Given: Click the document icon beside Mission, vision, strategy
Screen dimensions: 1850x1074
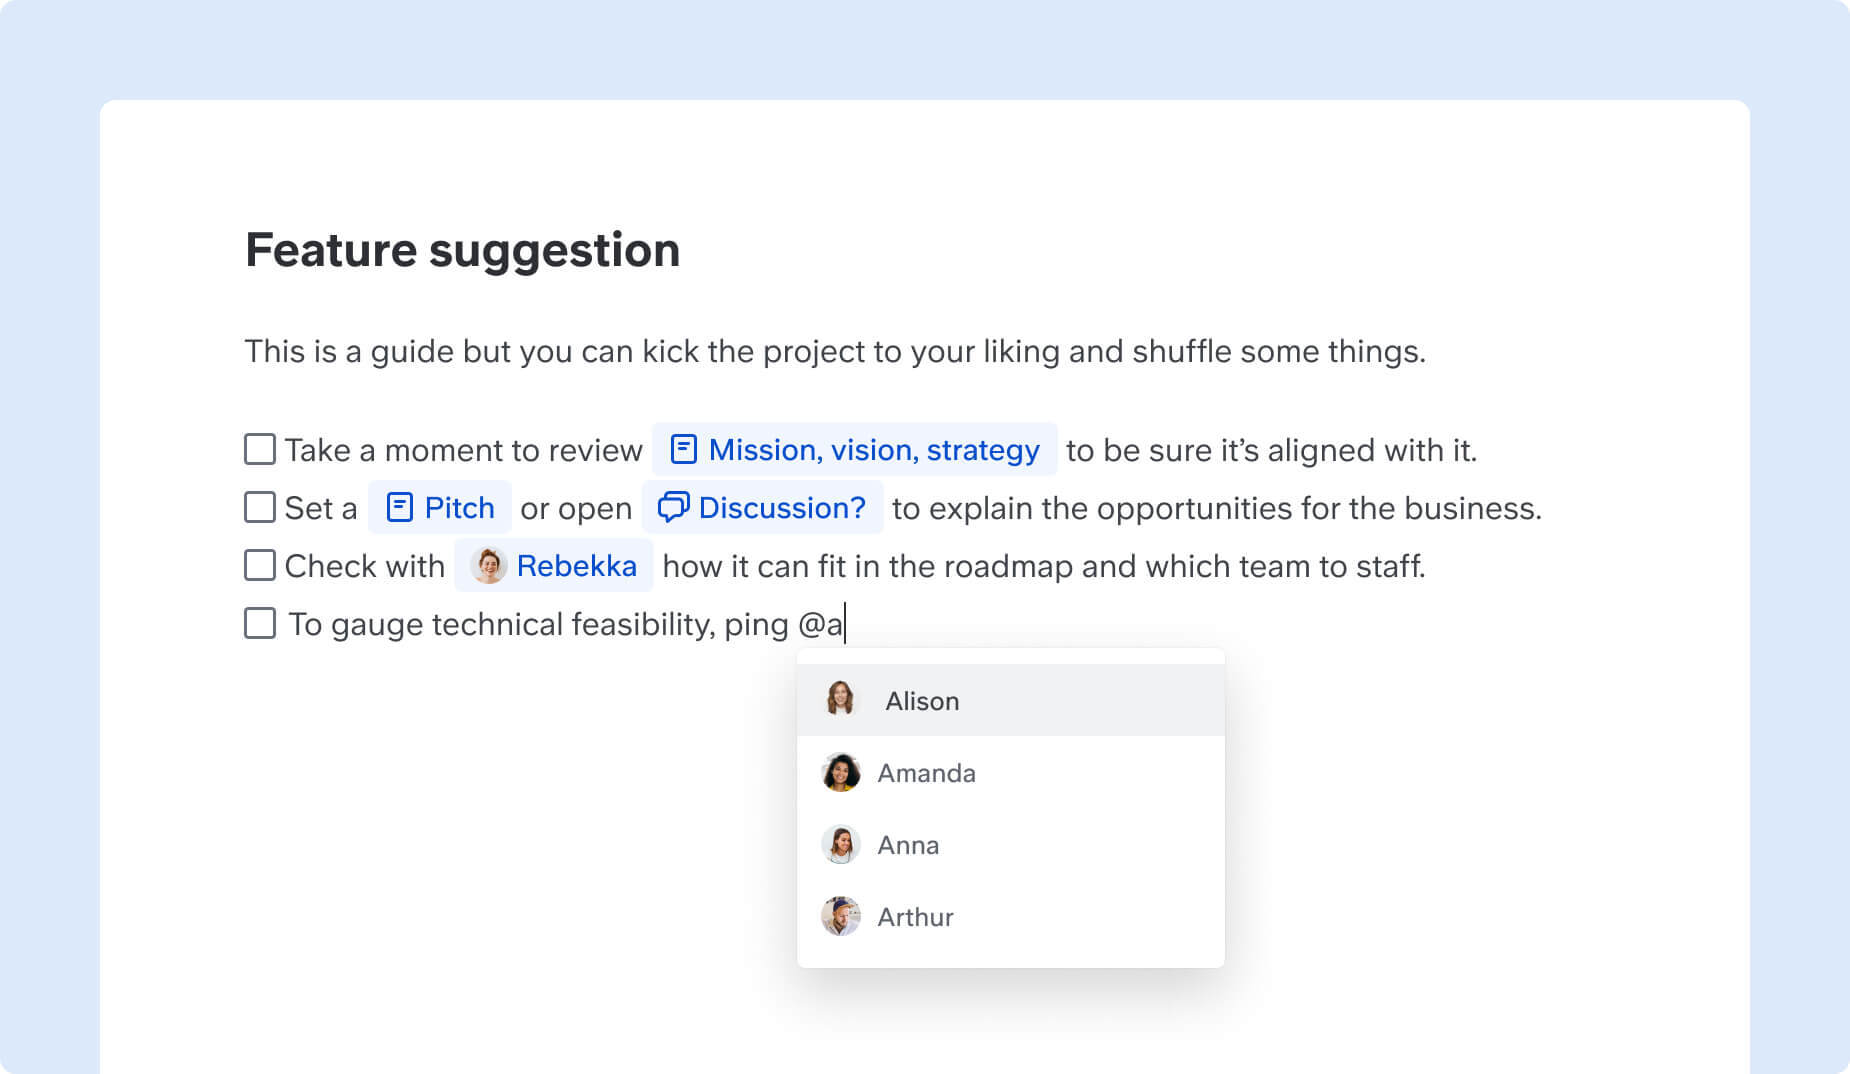Looking at the screenshot, I should tap(683, 449).
